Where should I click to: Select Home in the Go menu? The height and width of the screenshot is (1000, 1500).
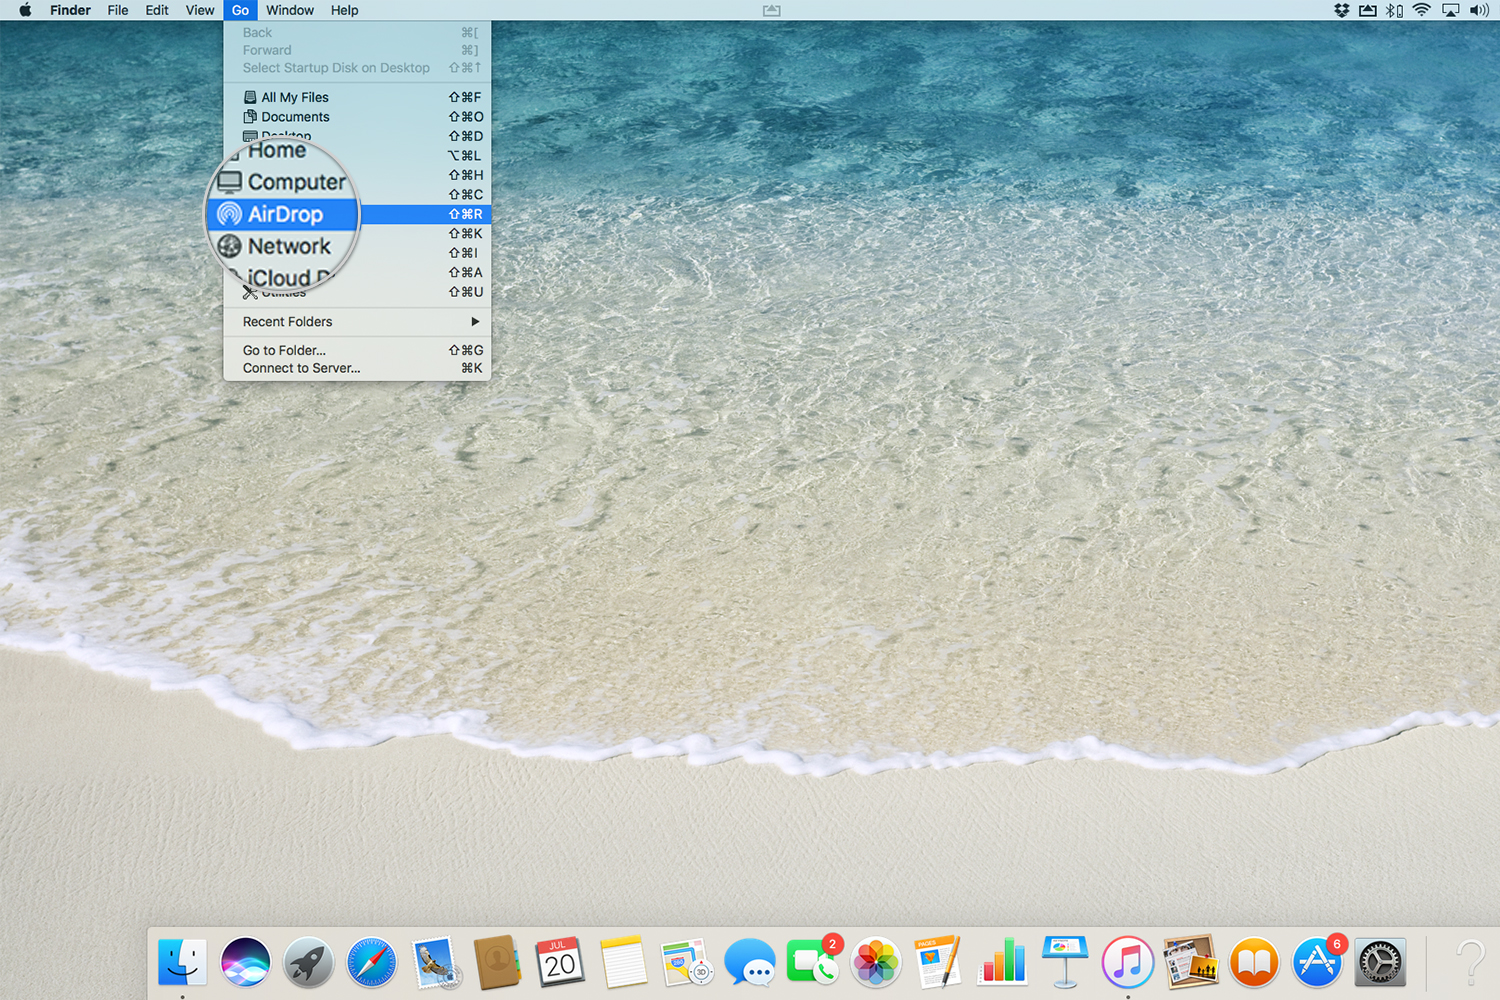277,151
